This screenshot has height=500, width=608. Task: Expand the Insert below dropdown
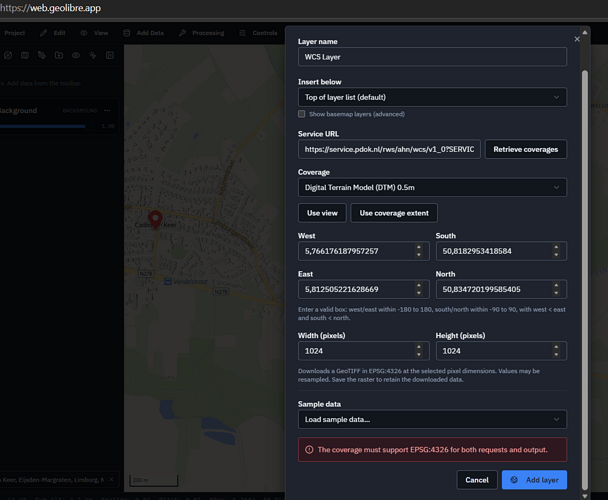(432, 97)
